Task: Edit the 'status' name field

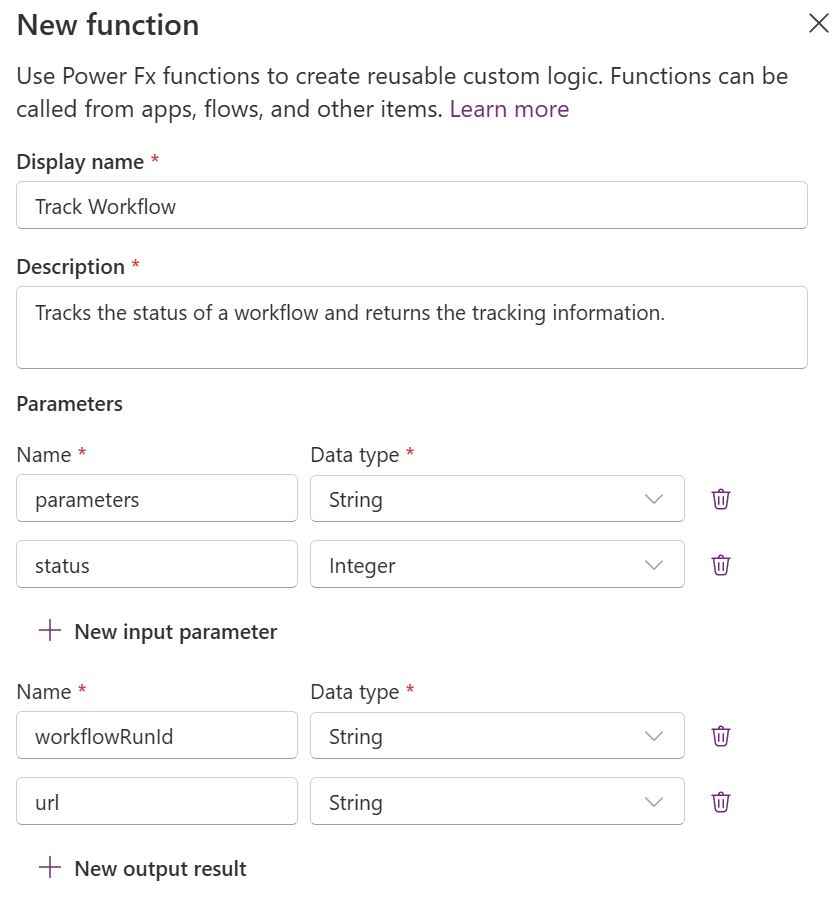Action: [157, 565]
